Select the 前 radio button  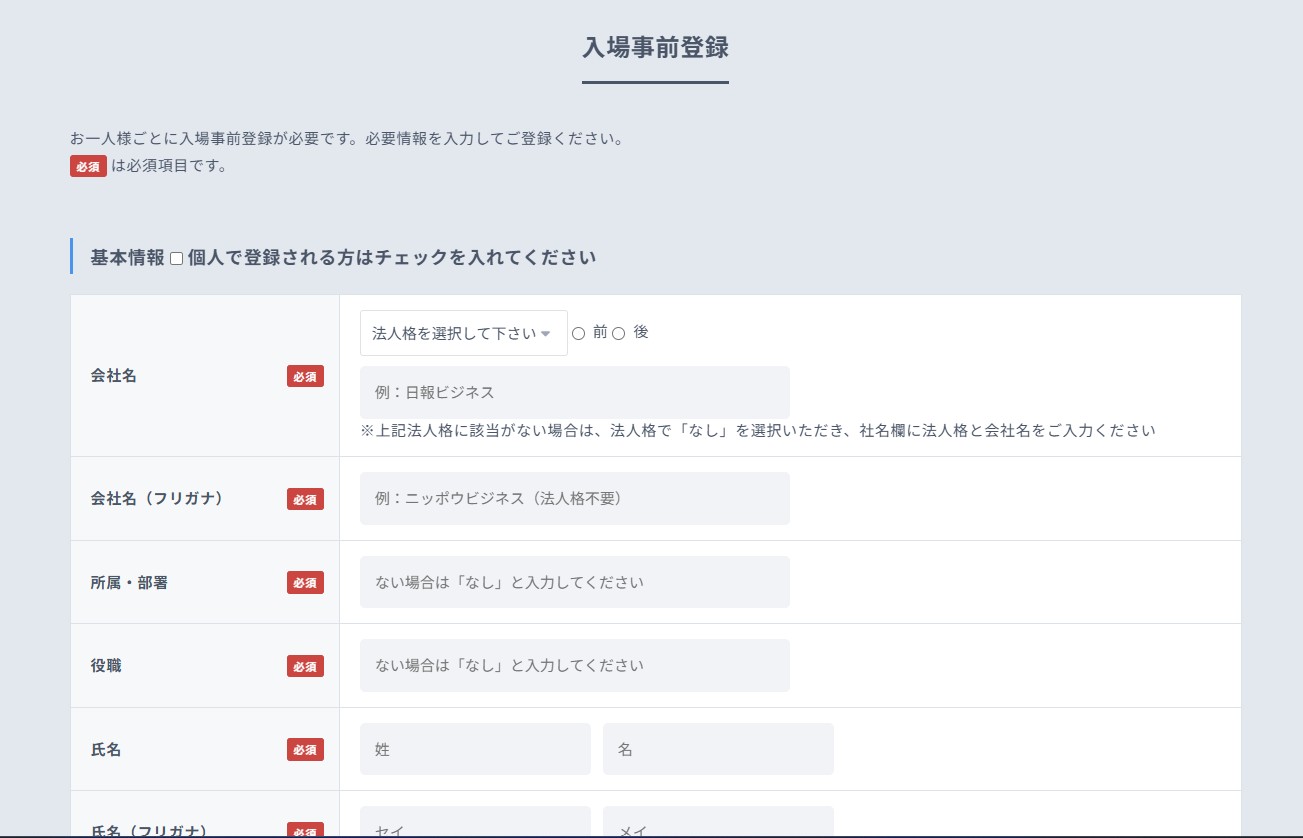click(x=578, y=334)
